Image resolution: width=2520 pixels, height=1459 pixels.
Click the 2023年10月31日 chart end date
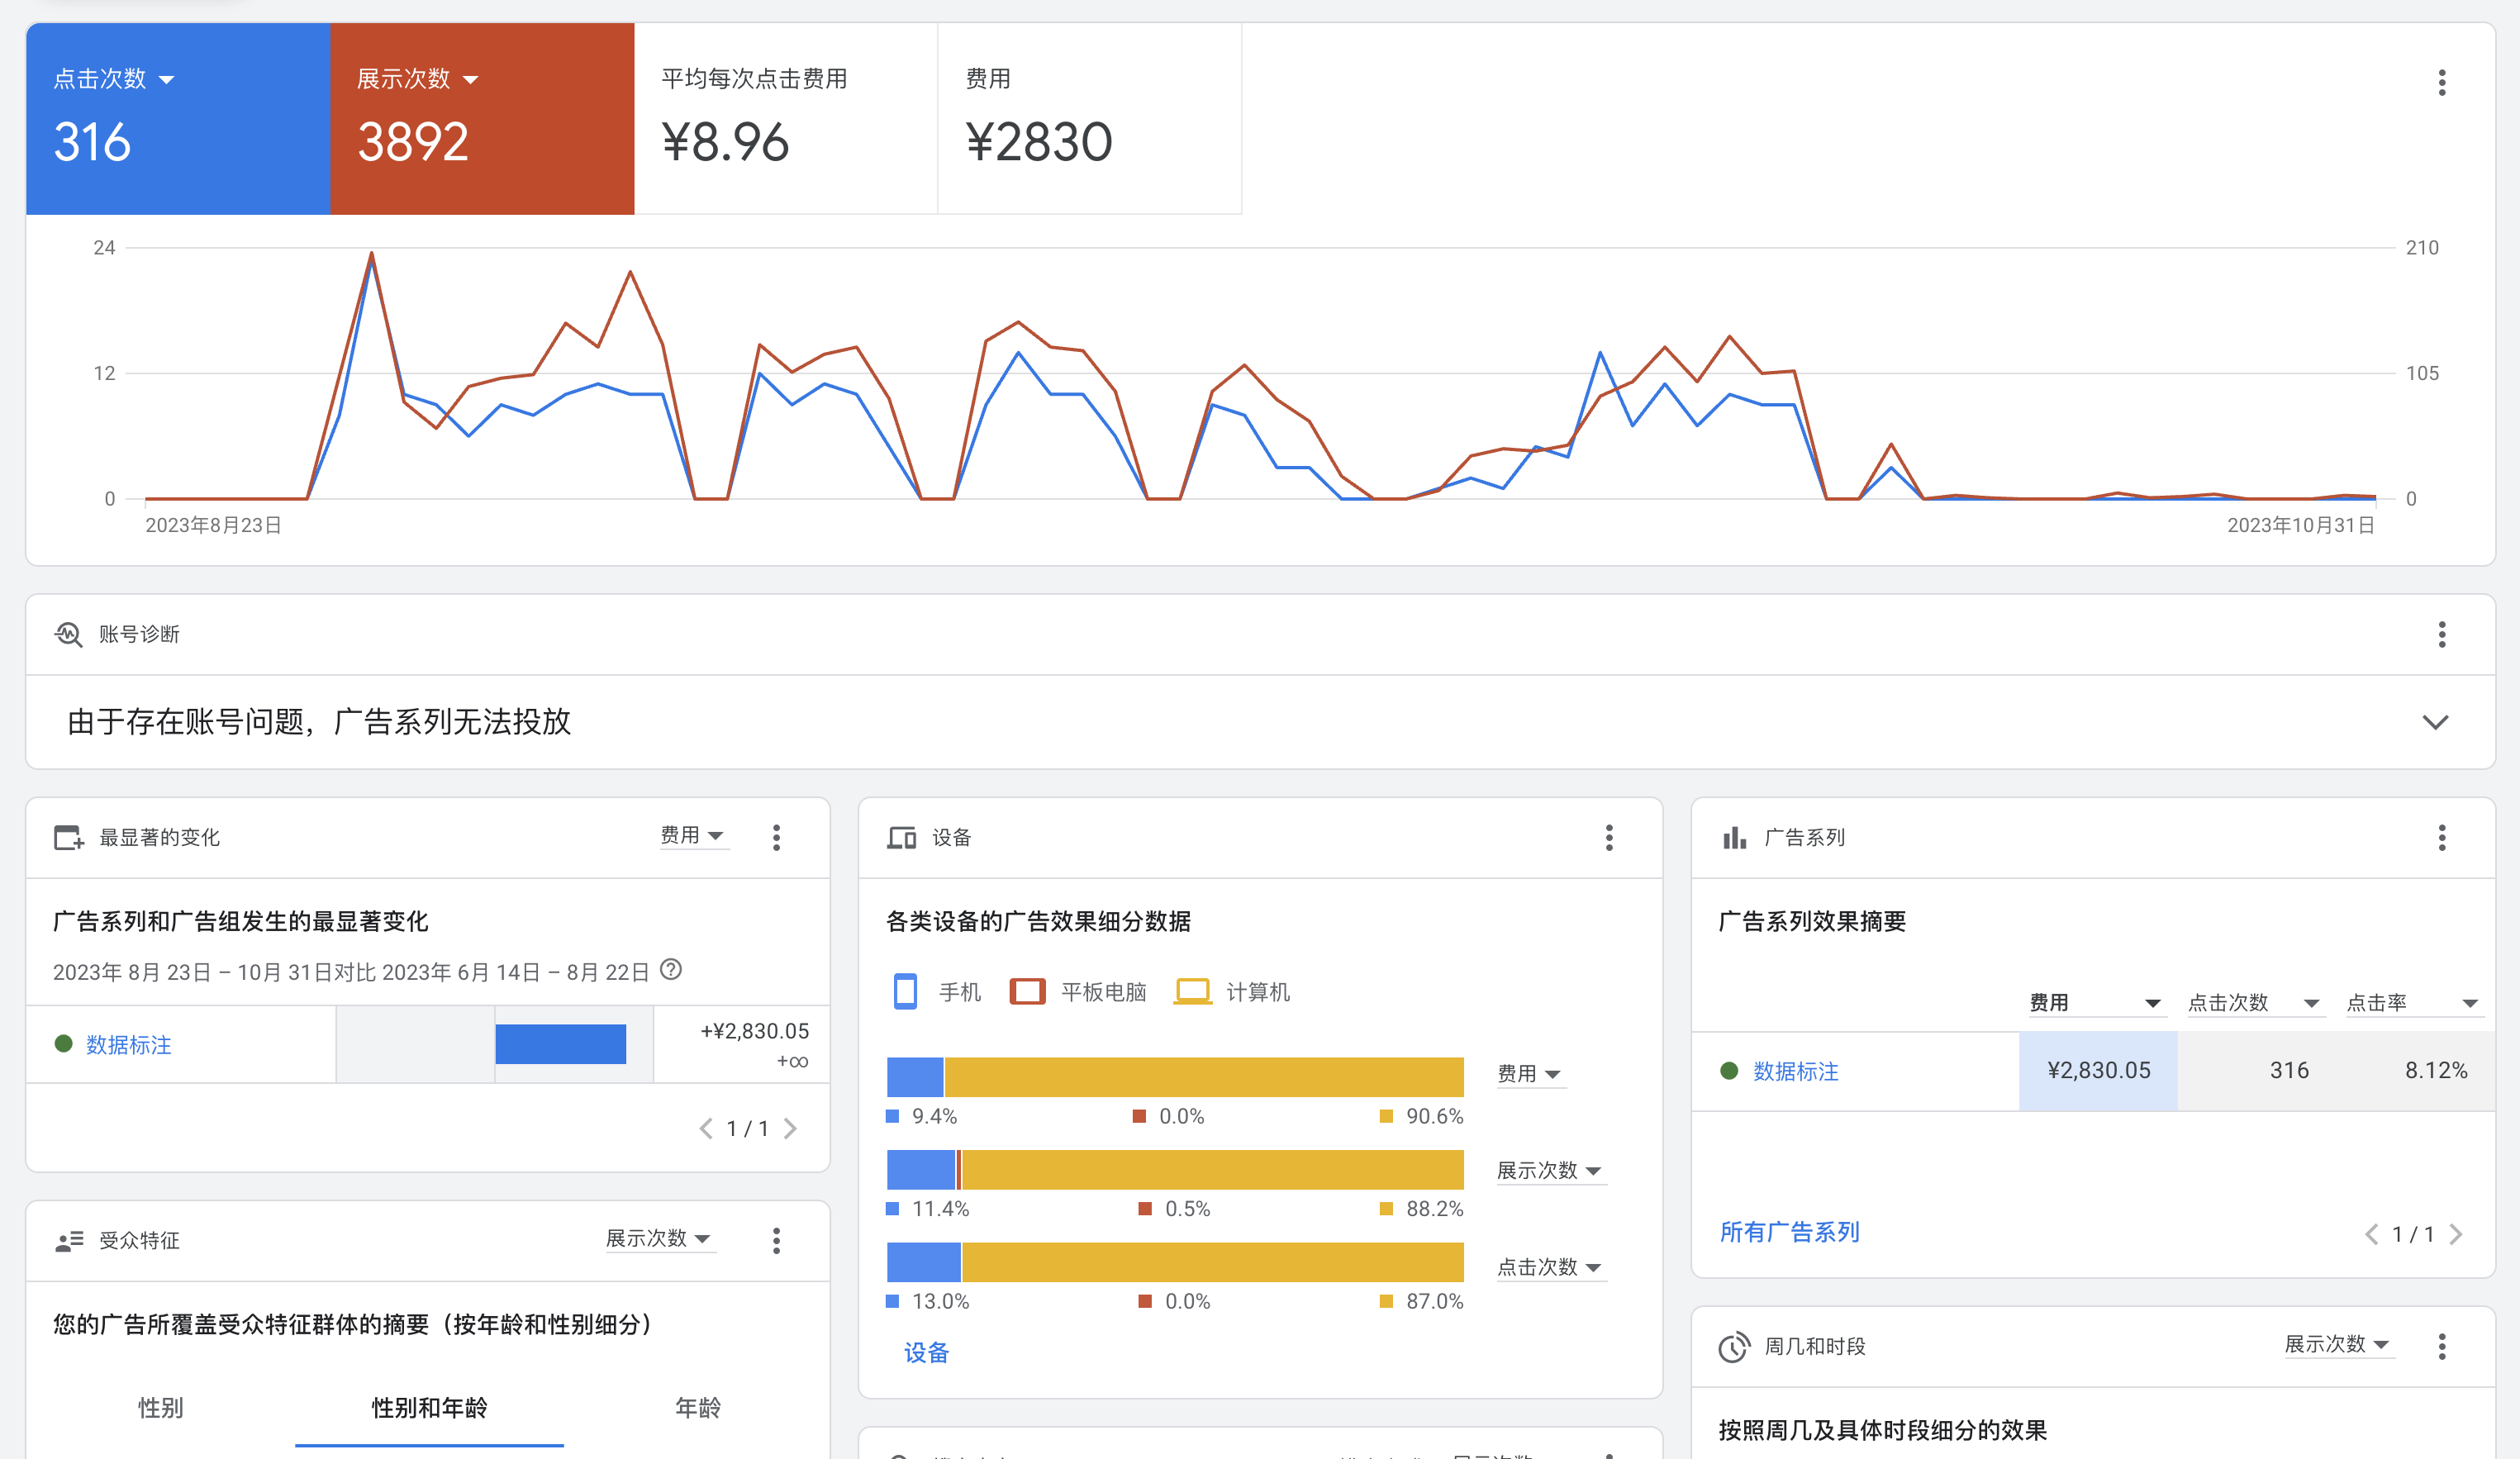tap(2300, 526)
